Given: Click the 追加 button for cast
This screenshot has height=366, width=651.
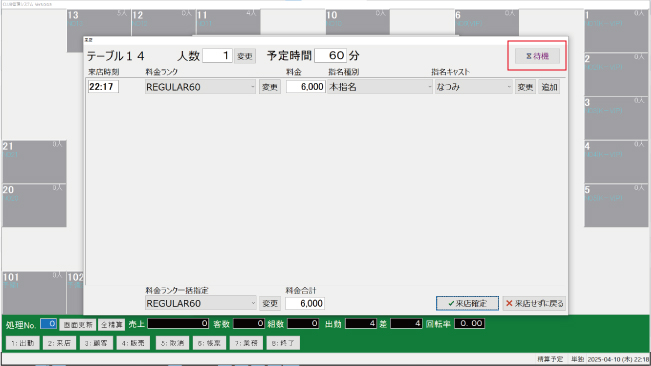Looking at the screenshot, I should click(549, 87).
